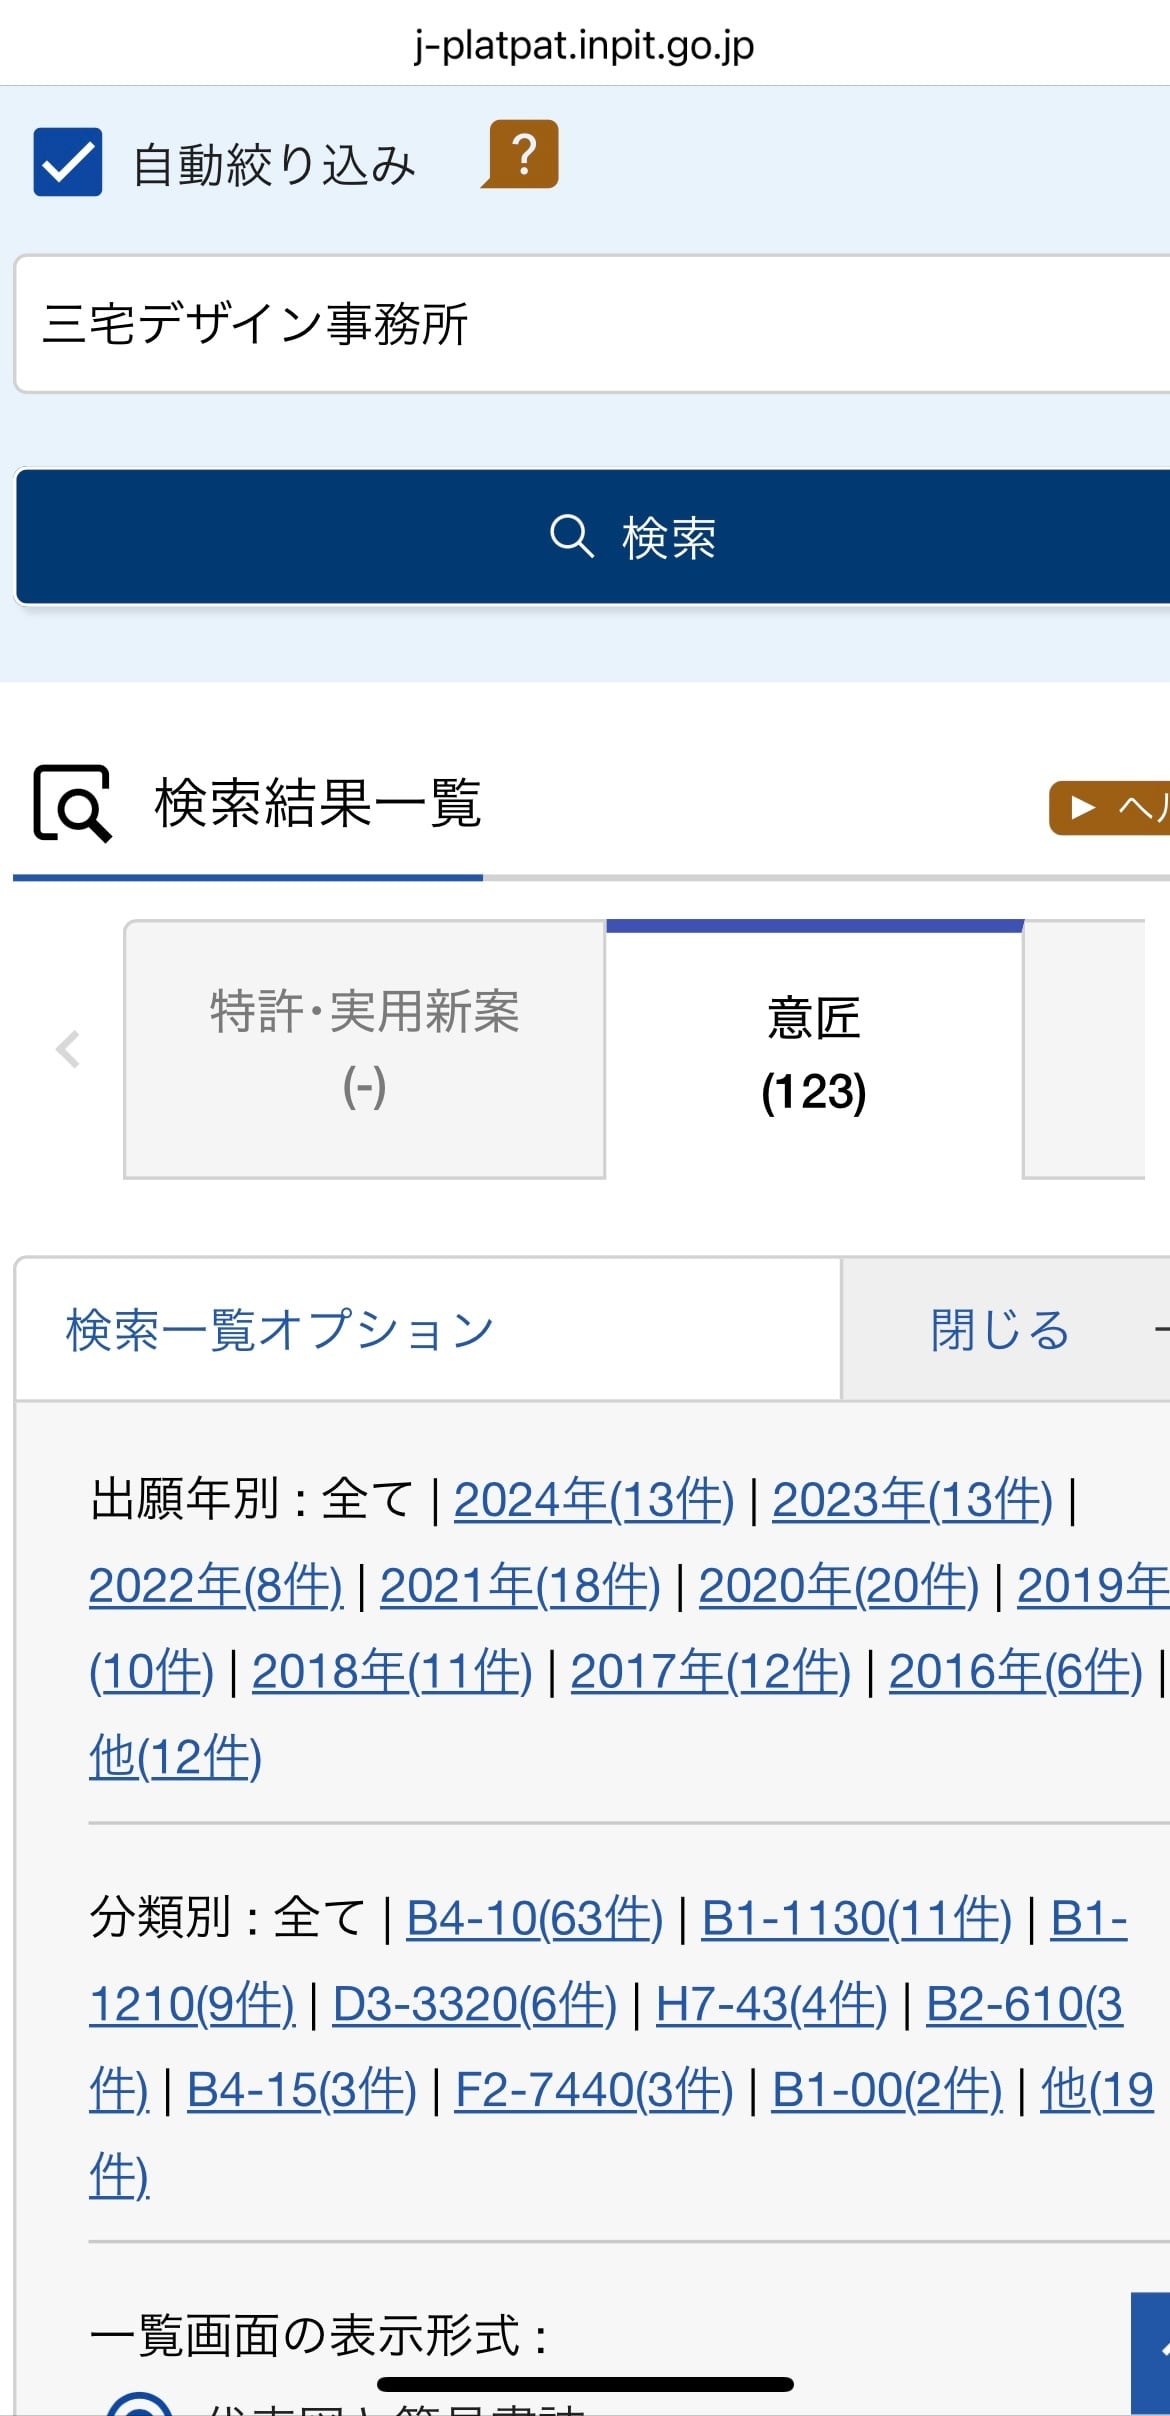Viewport: 1170px width, 2416px height.
Task: Click the orange question mark help icon
Action: tap(522, 155)
